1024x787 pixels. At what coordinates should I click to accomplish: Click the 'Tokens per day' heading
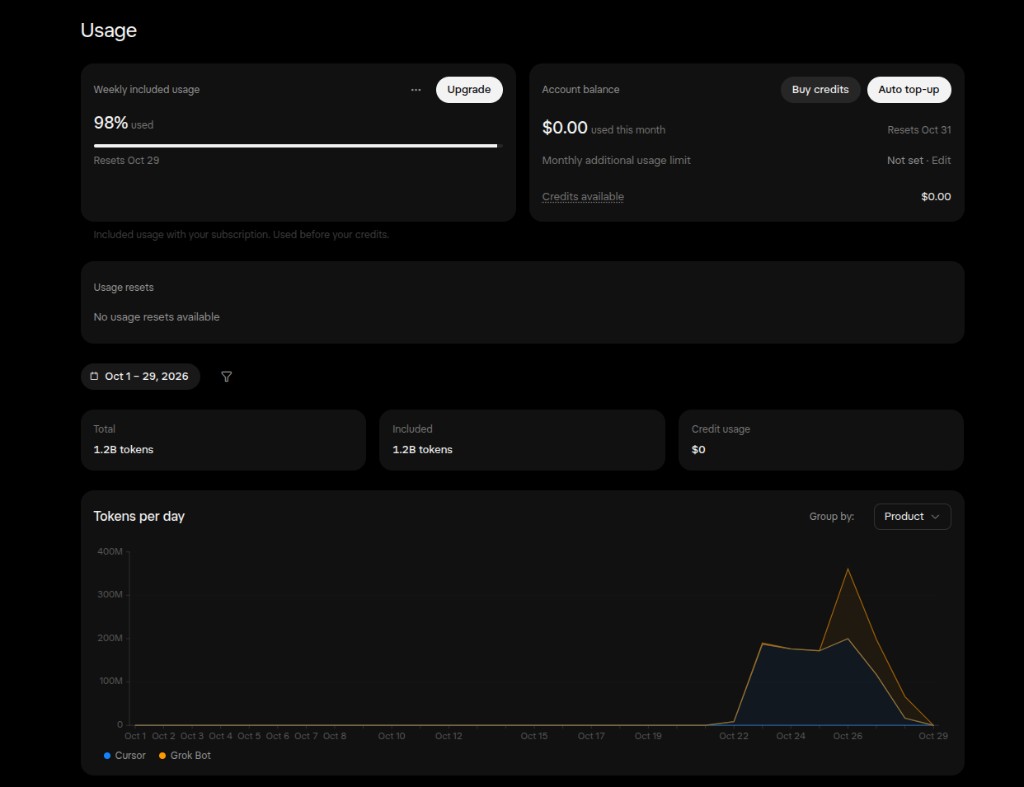tap(139, 516)
